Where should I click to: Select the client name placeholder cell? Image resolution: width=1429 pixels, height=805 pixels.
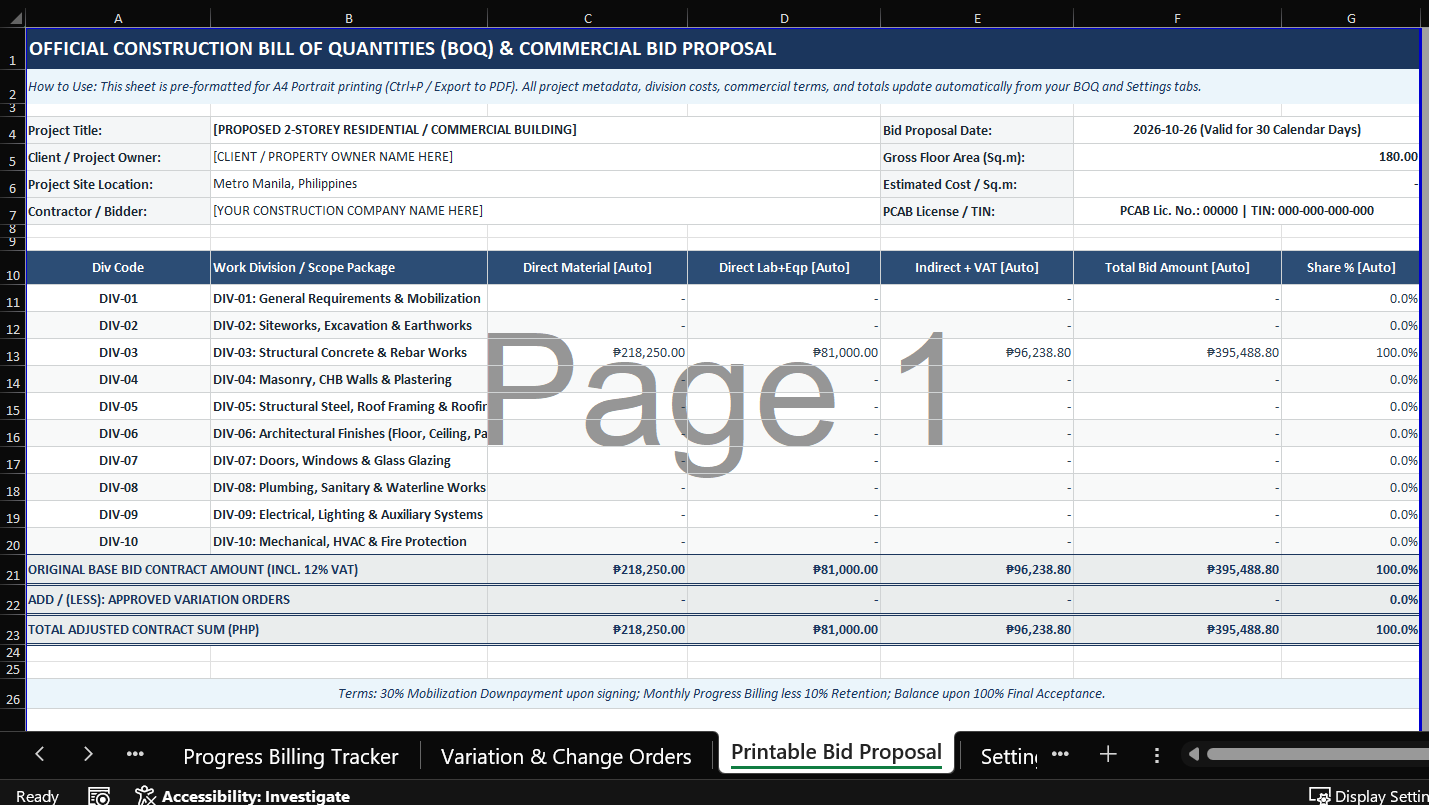pyautogui.click(x=545, y=157)
